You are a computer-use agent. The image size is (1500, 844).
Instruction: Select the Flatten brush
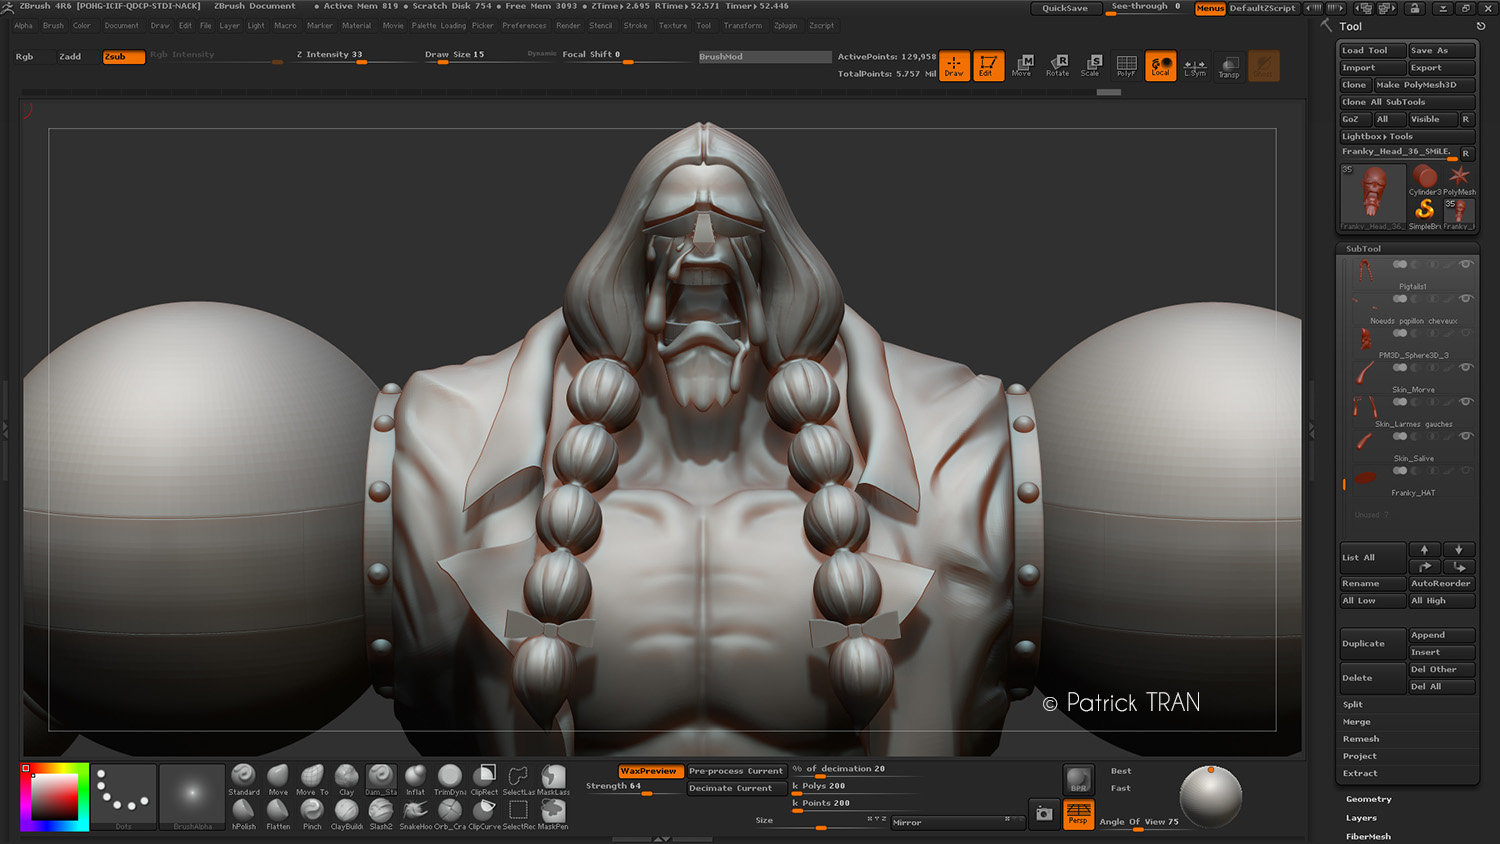pyautogui.click(x=278, y=814)
